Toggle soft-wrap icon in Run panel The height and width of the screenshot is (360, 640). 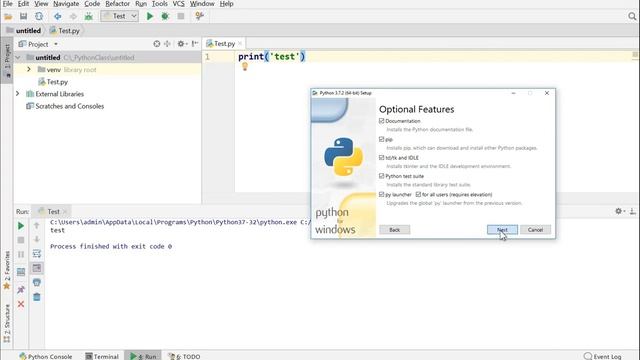point(37,253)
